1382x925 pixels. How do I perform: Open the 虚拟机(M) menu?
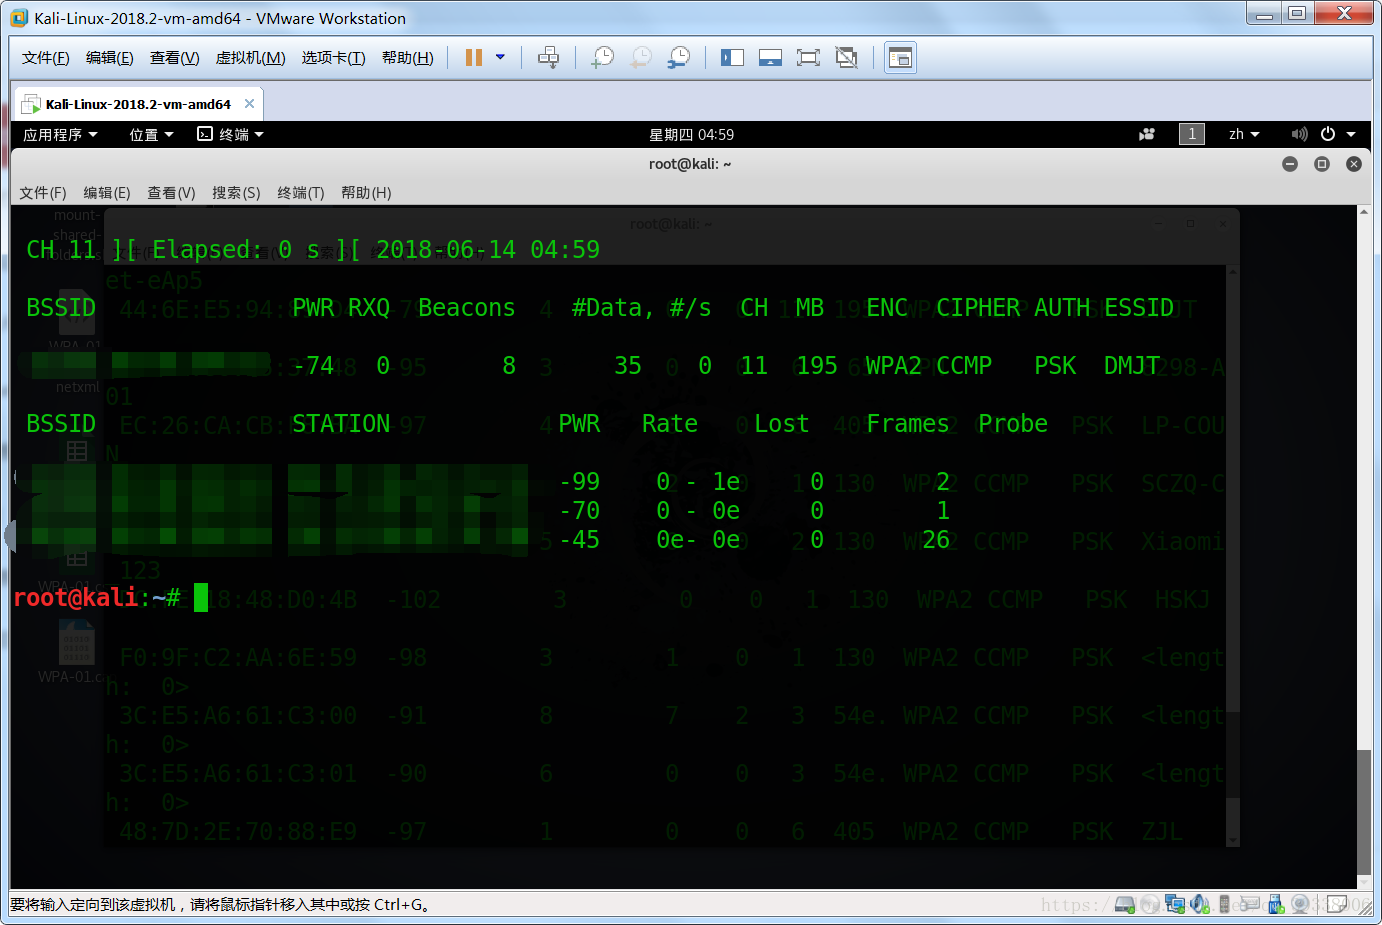251,58
